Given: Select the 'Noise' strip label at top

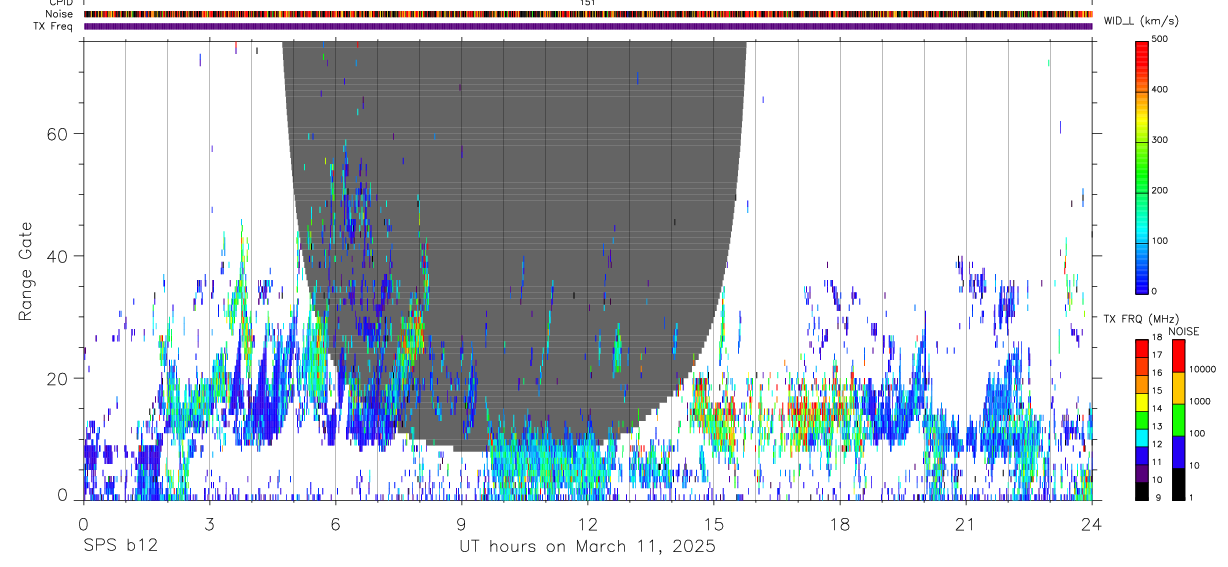Looking at the screenshot, I should point(59,14).
